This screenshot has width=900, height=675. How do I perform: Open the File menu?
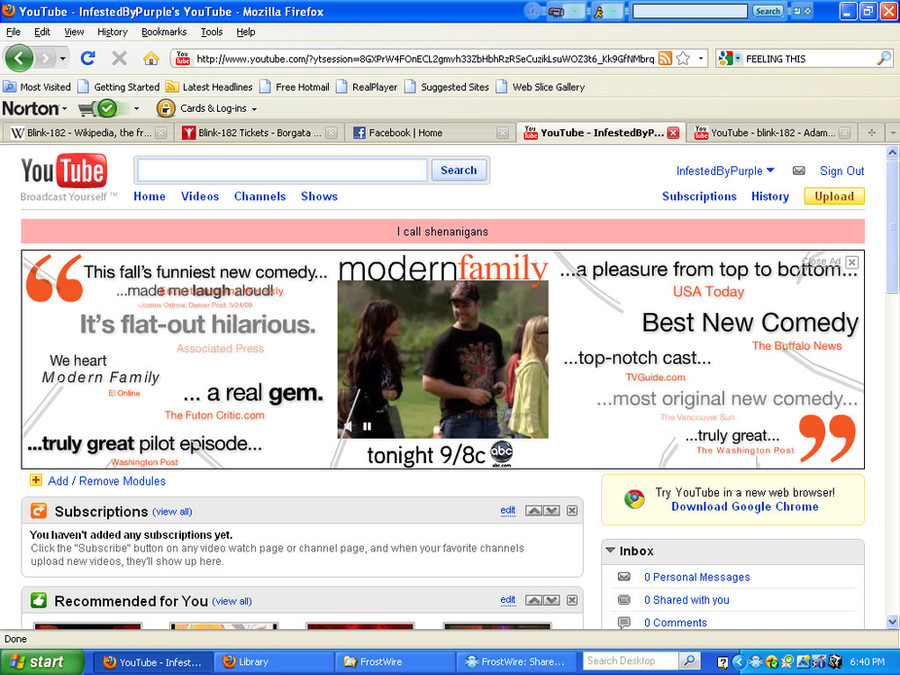click(13, 32)
